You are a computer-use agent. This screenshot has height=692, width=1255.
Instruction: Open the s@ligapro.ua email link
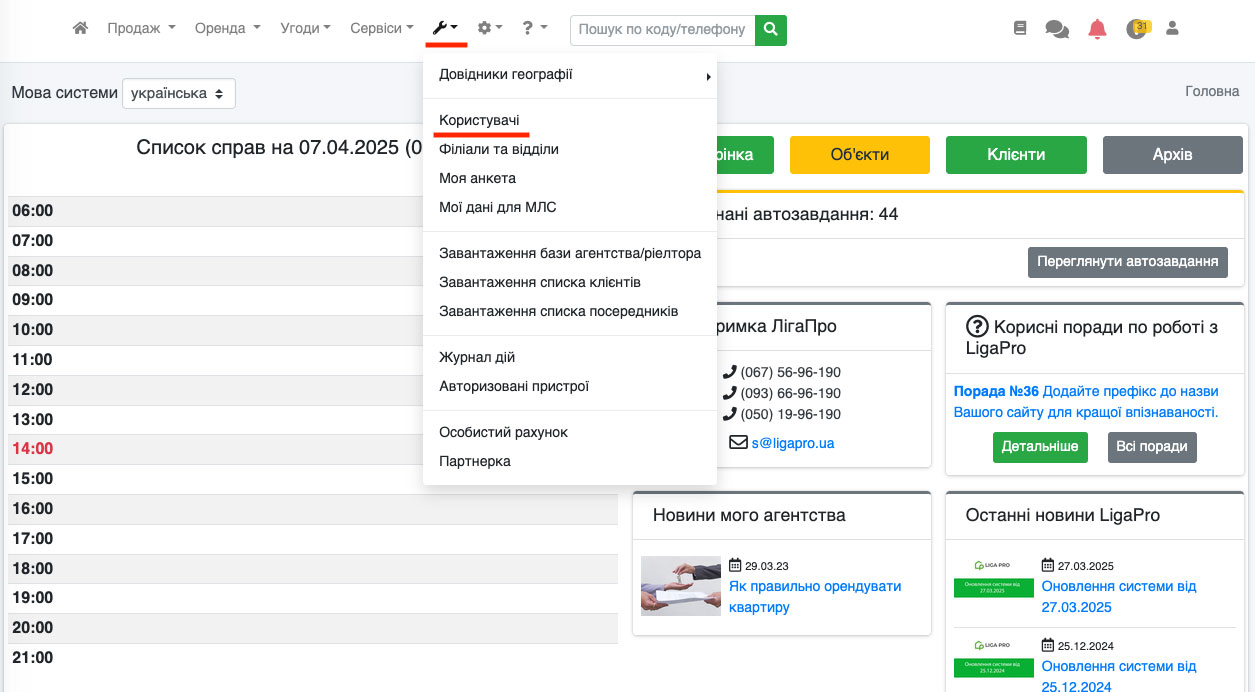pyautogui.click(x=792, y=443)
